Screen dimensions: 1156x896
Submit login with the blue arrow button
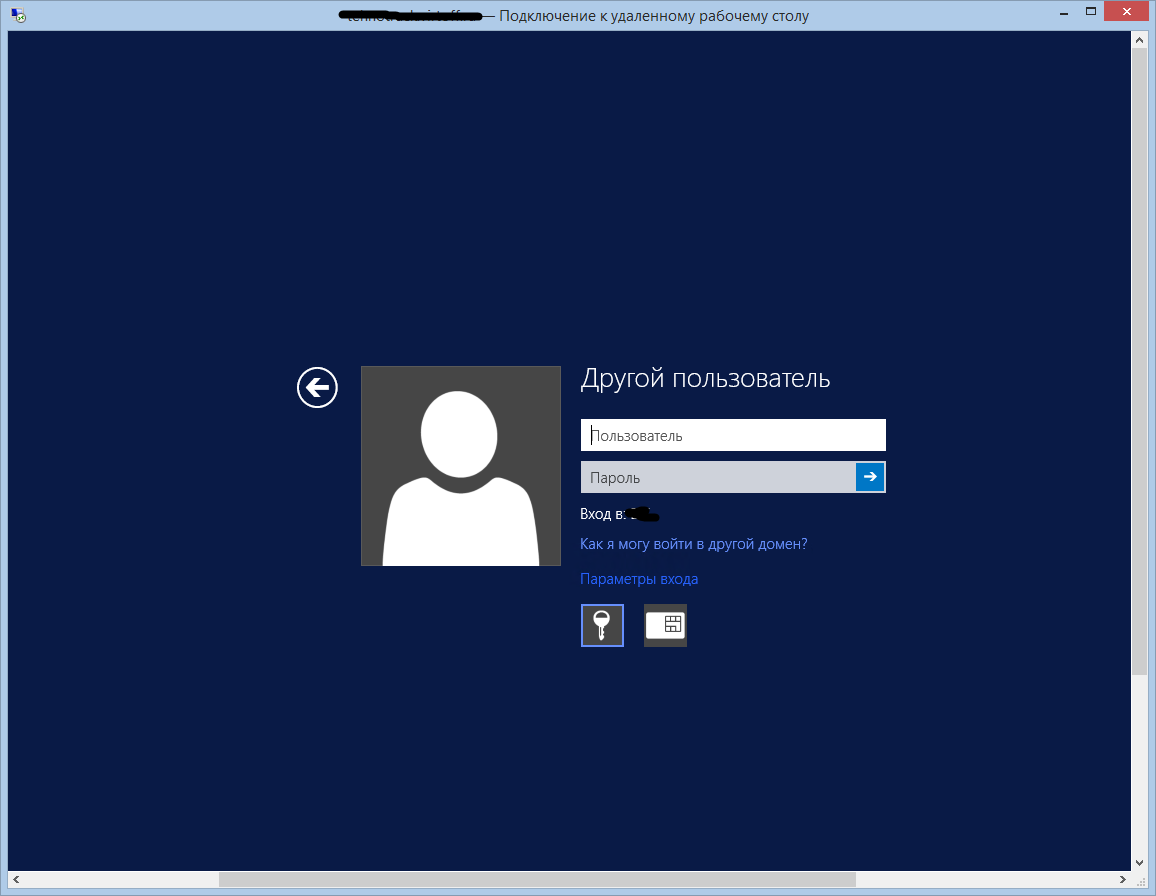(x=870, y=477)
